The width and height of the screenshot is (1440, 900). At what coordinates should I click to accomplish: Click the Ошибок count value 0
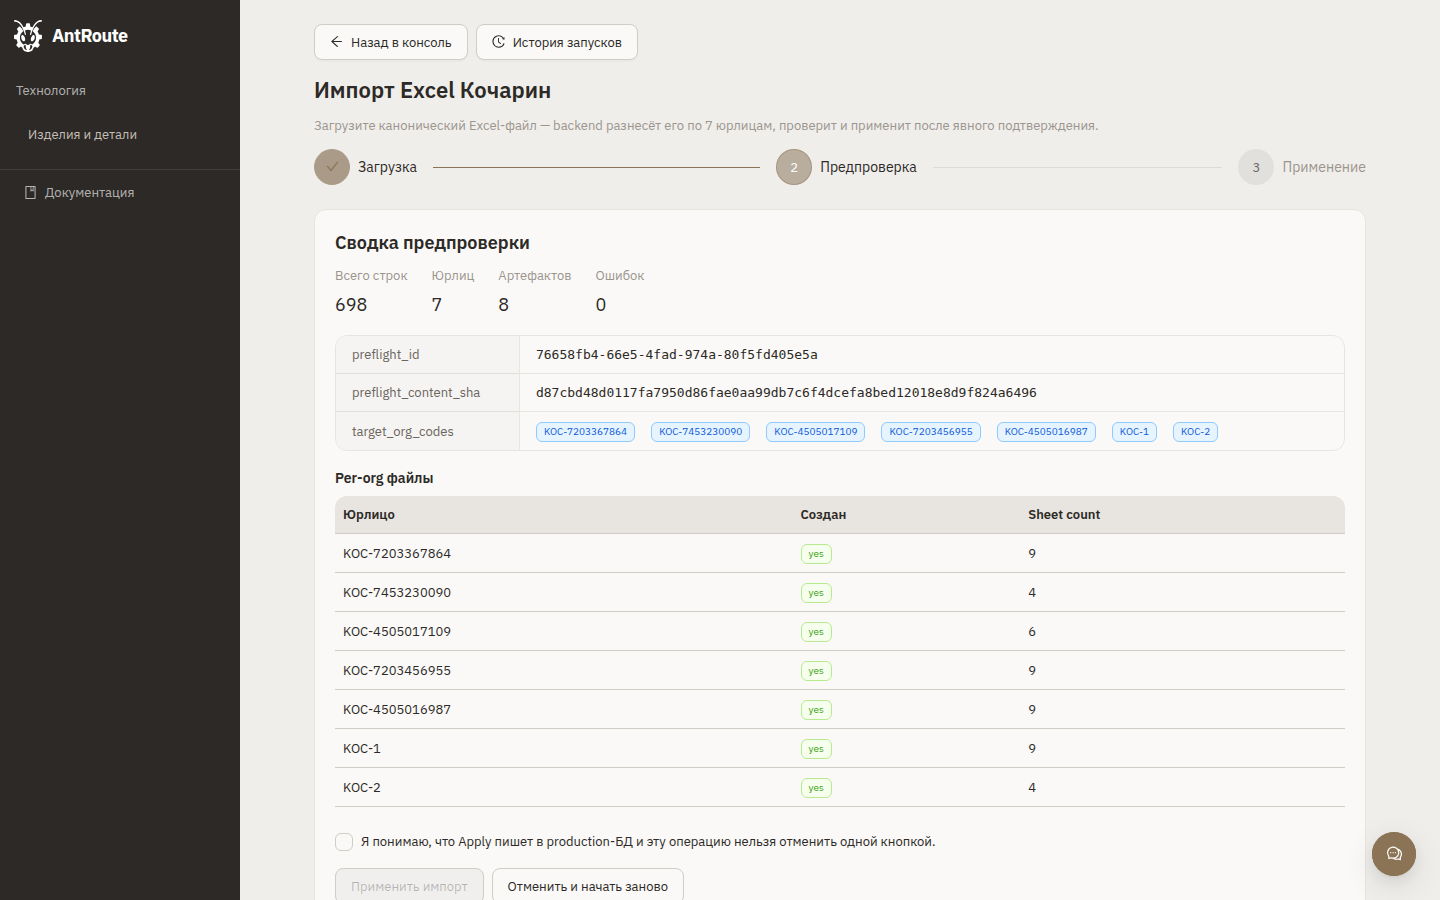[601, 305]
